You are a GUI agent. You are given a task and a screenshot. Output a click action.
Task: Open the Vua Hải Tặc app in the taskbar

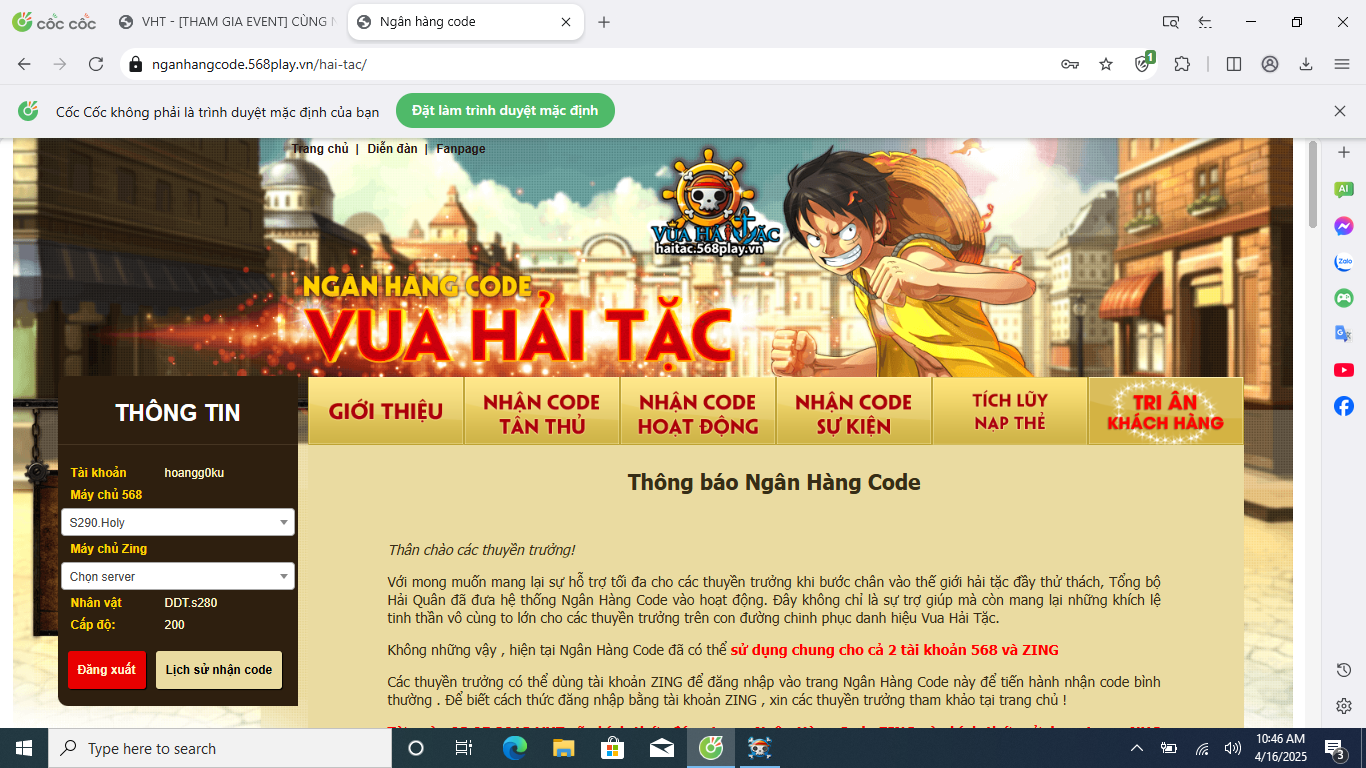(760, 748)
